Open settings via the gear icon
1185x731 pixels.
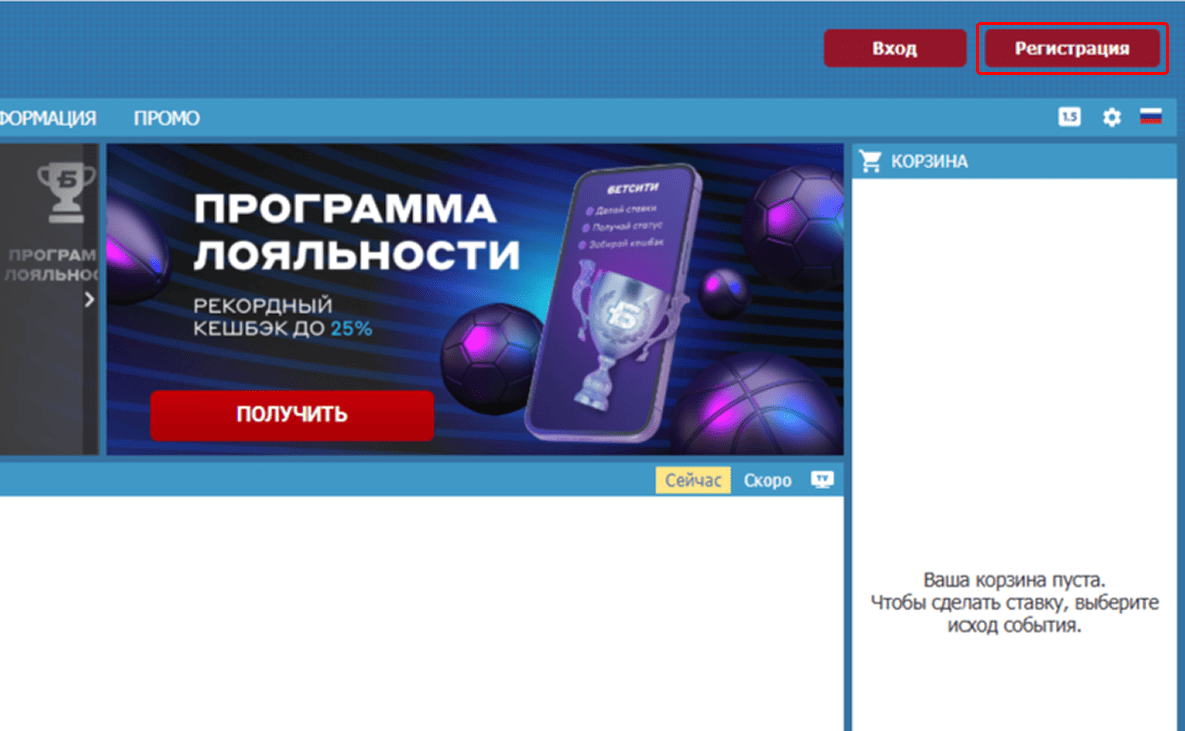click(1111, 117)
